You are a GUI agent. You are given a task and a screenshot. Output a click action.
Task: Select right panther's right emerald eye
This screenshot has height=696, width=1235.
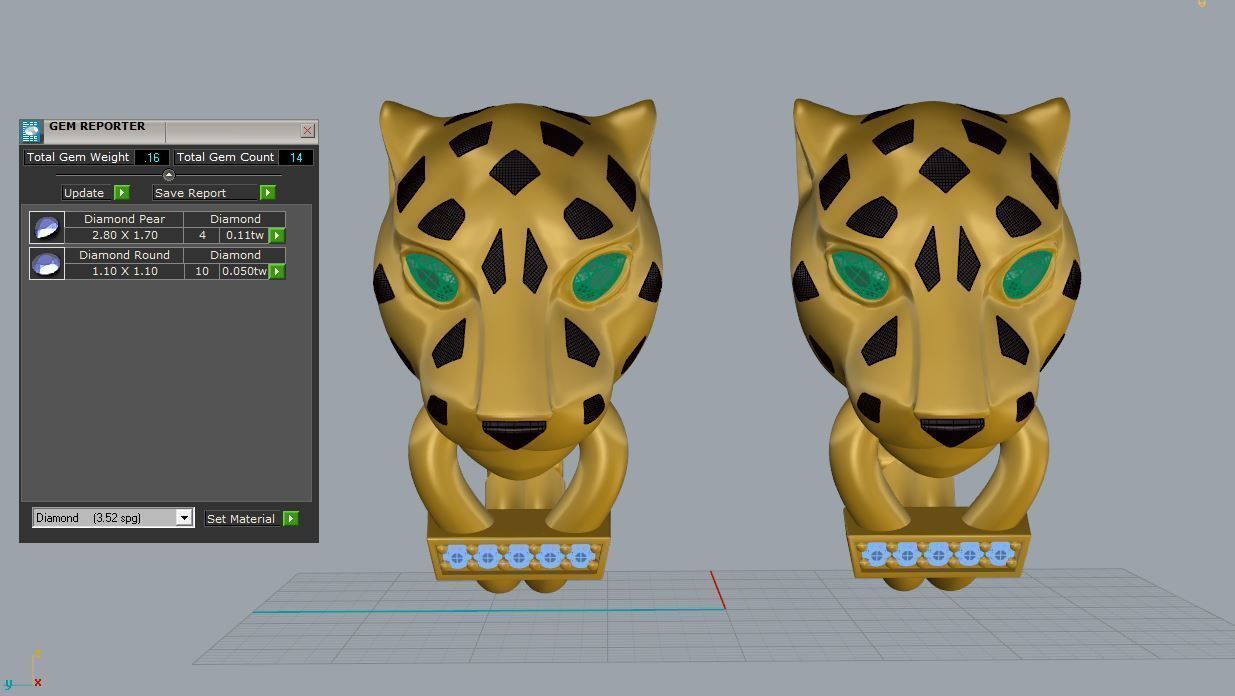point(1028,275)
